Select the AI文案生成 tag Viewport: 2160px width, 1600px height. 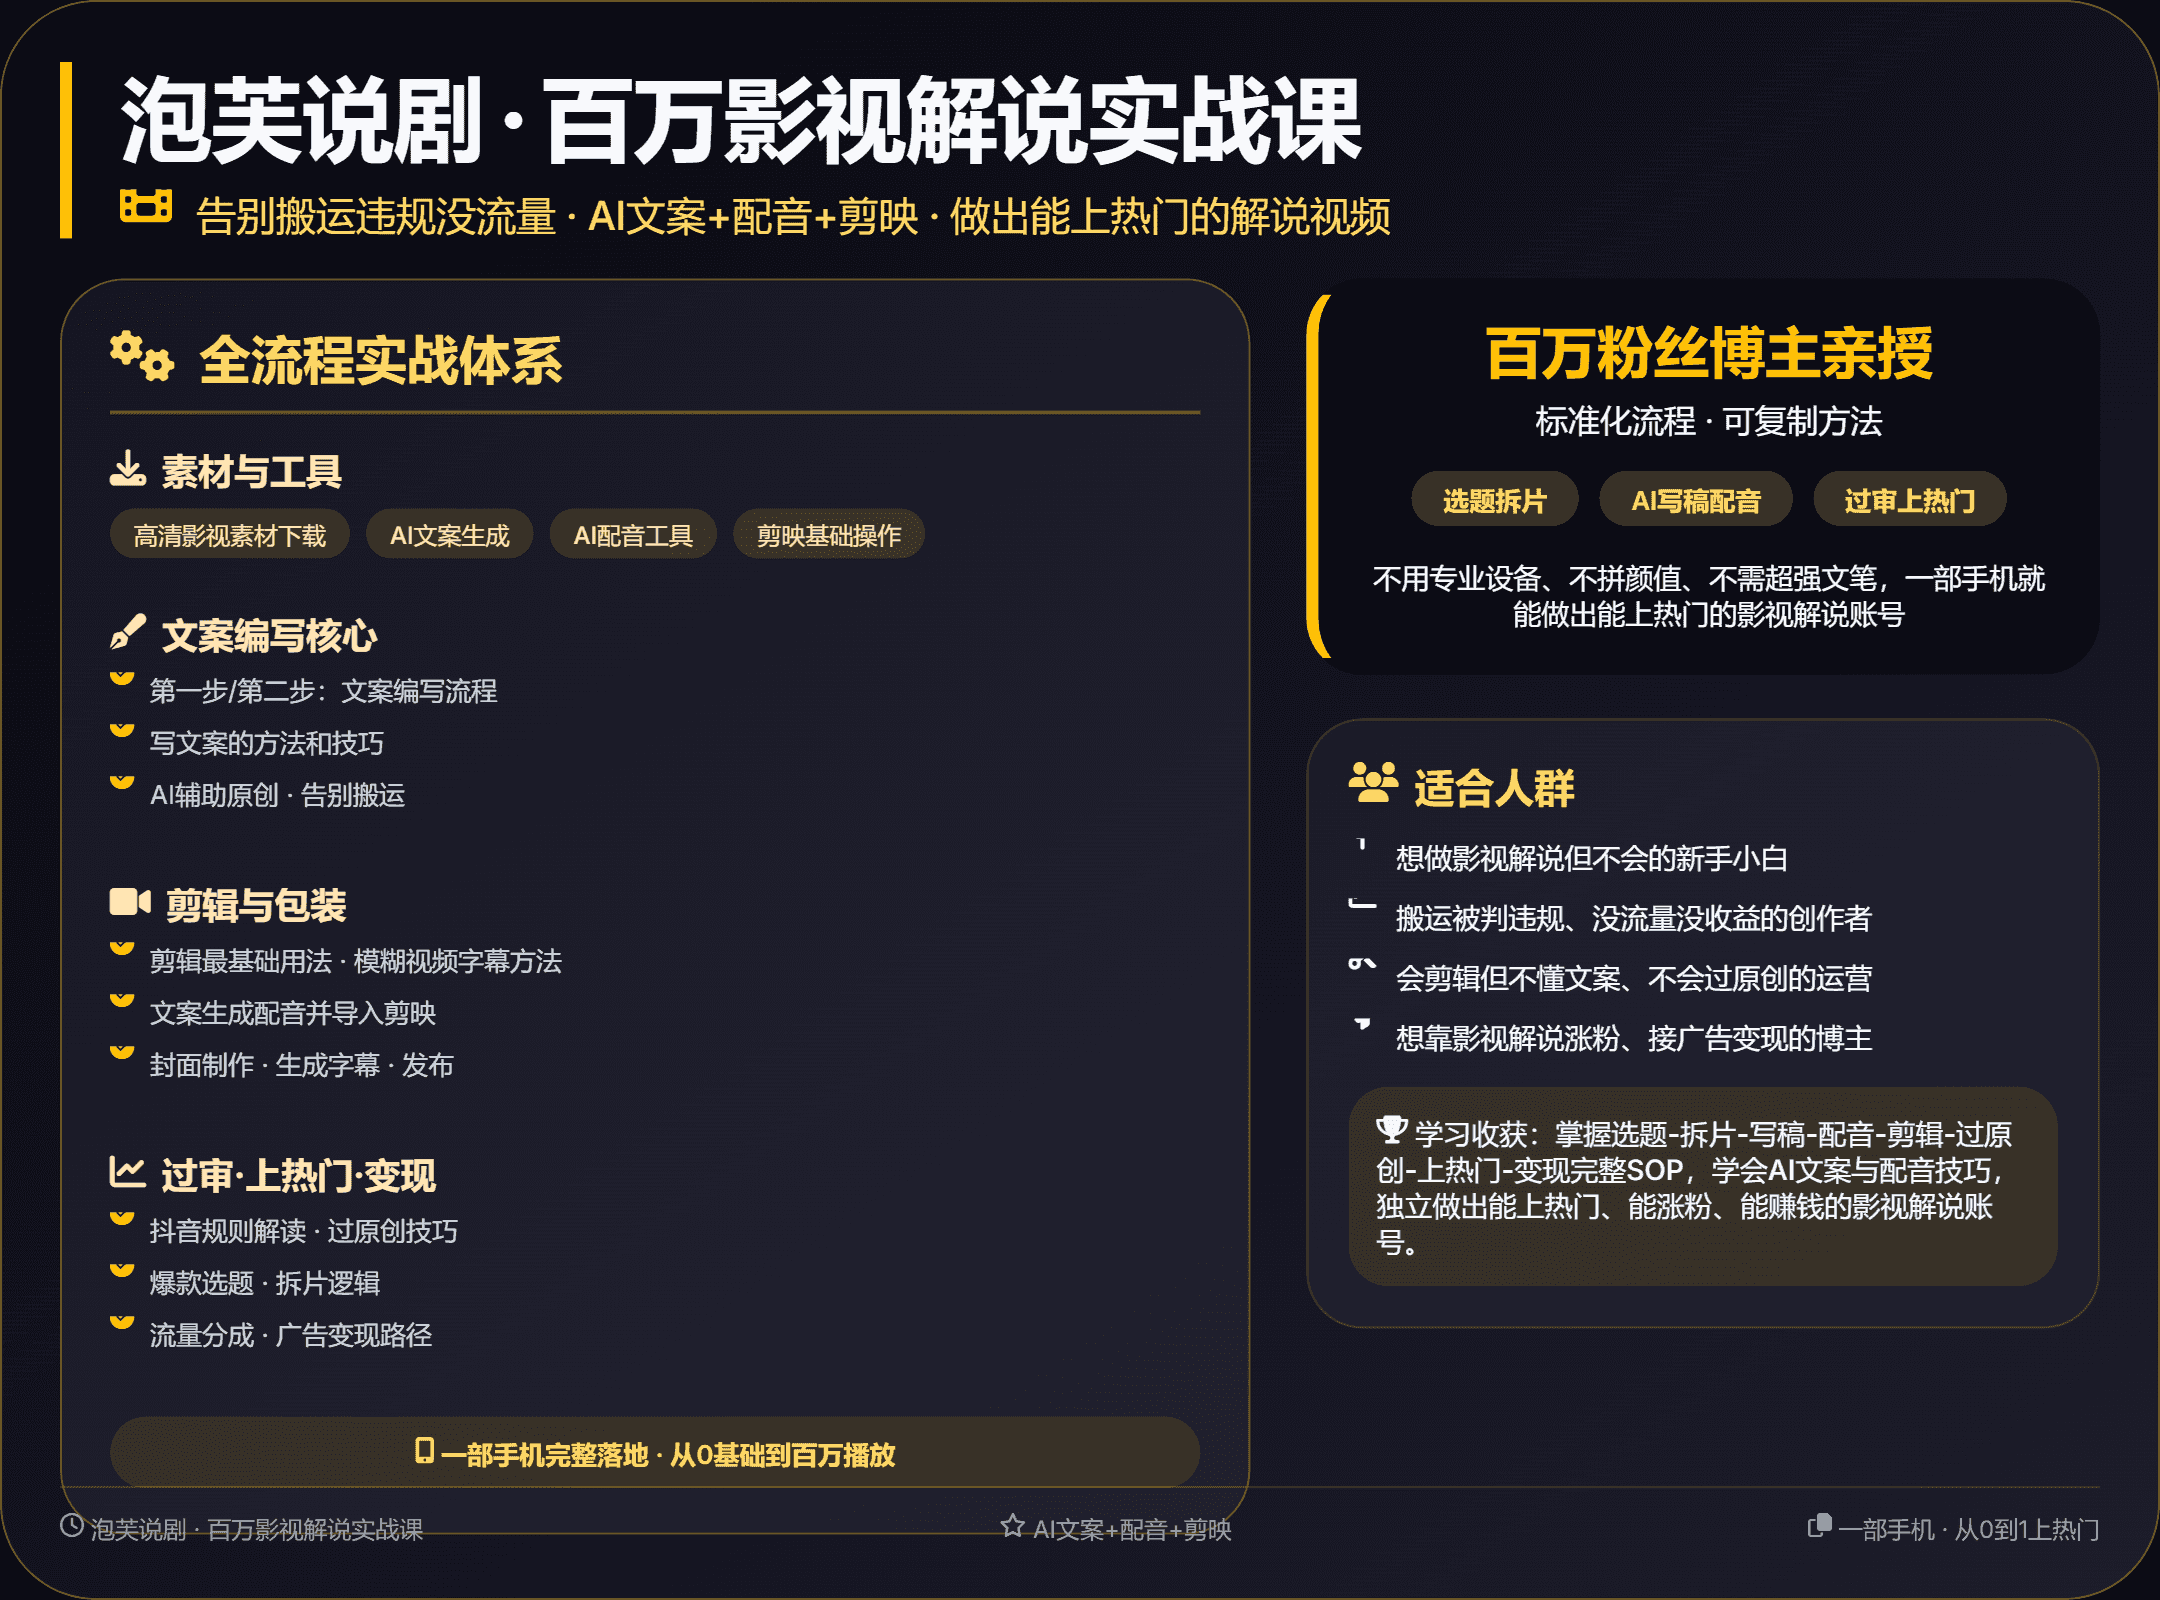click(x=449, y=536)
